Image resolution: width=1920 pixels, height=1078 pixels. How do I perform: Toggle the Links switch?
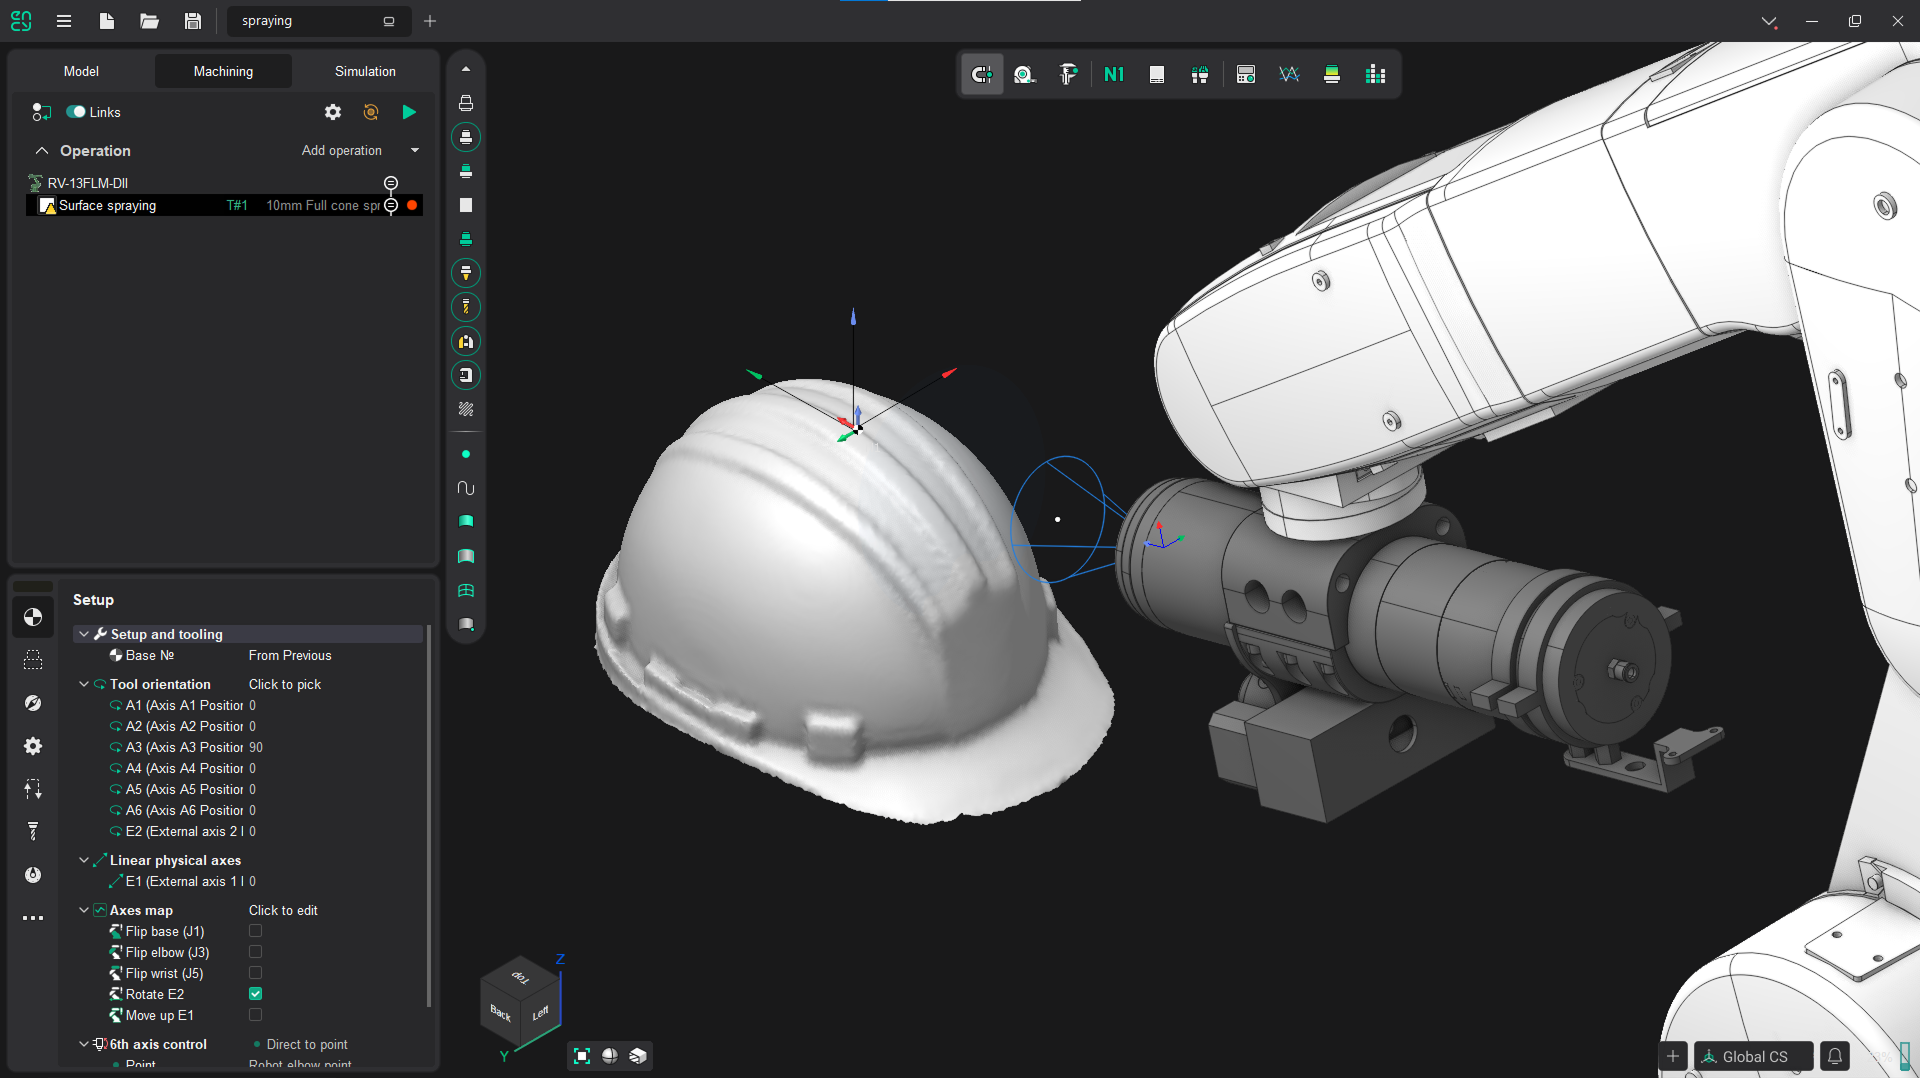pos(76,112)
